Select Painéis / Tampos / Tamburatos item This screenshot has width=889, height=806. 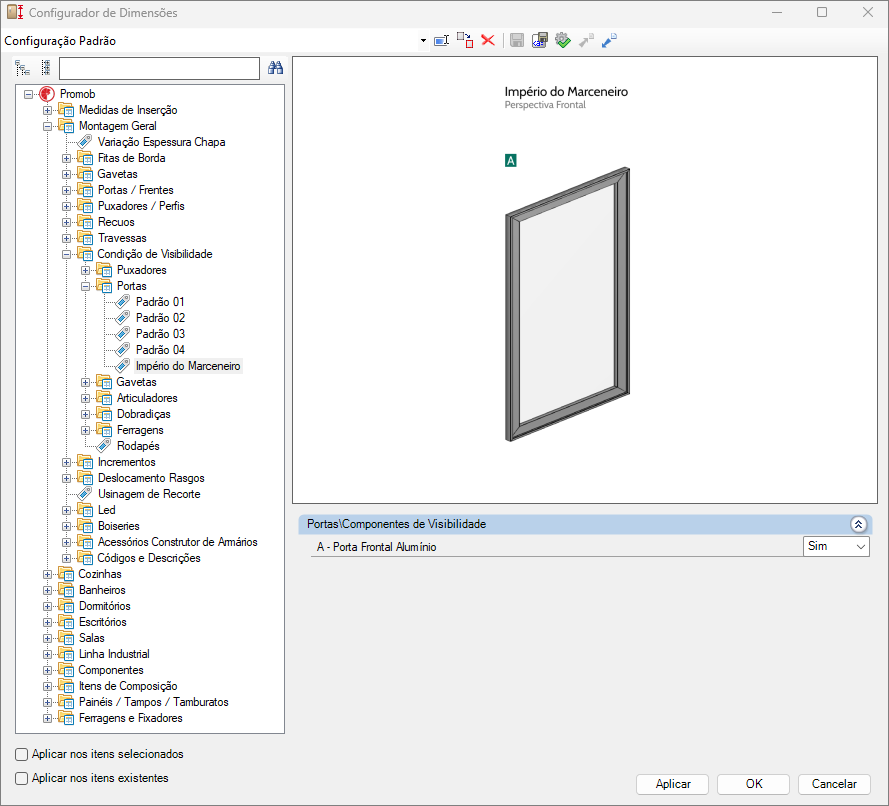[x=154, y=702]
